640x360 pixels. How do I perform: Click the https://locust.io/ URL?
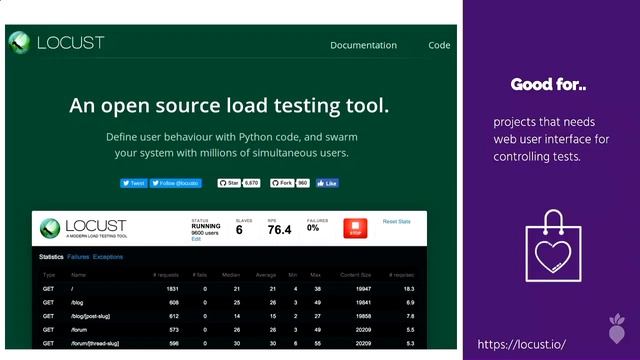pos(522,344)
